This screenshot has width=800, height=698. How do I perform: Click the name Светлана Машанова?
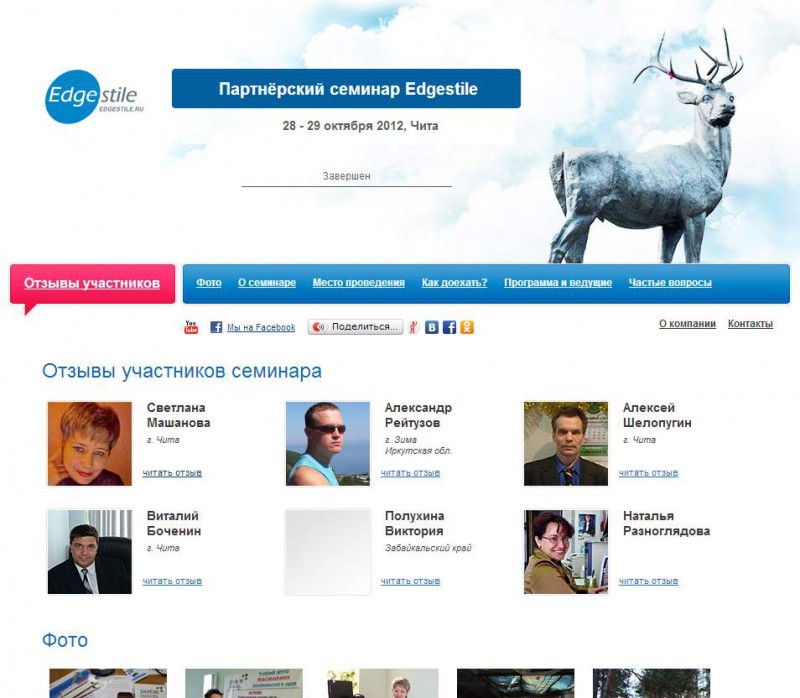coord(179,415)
